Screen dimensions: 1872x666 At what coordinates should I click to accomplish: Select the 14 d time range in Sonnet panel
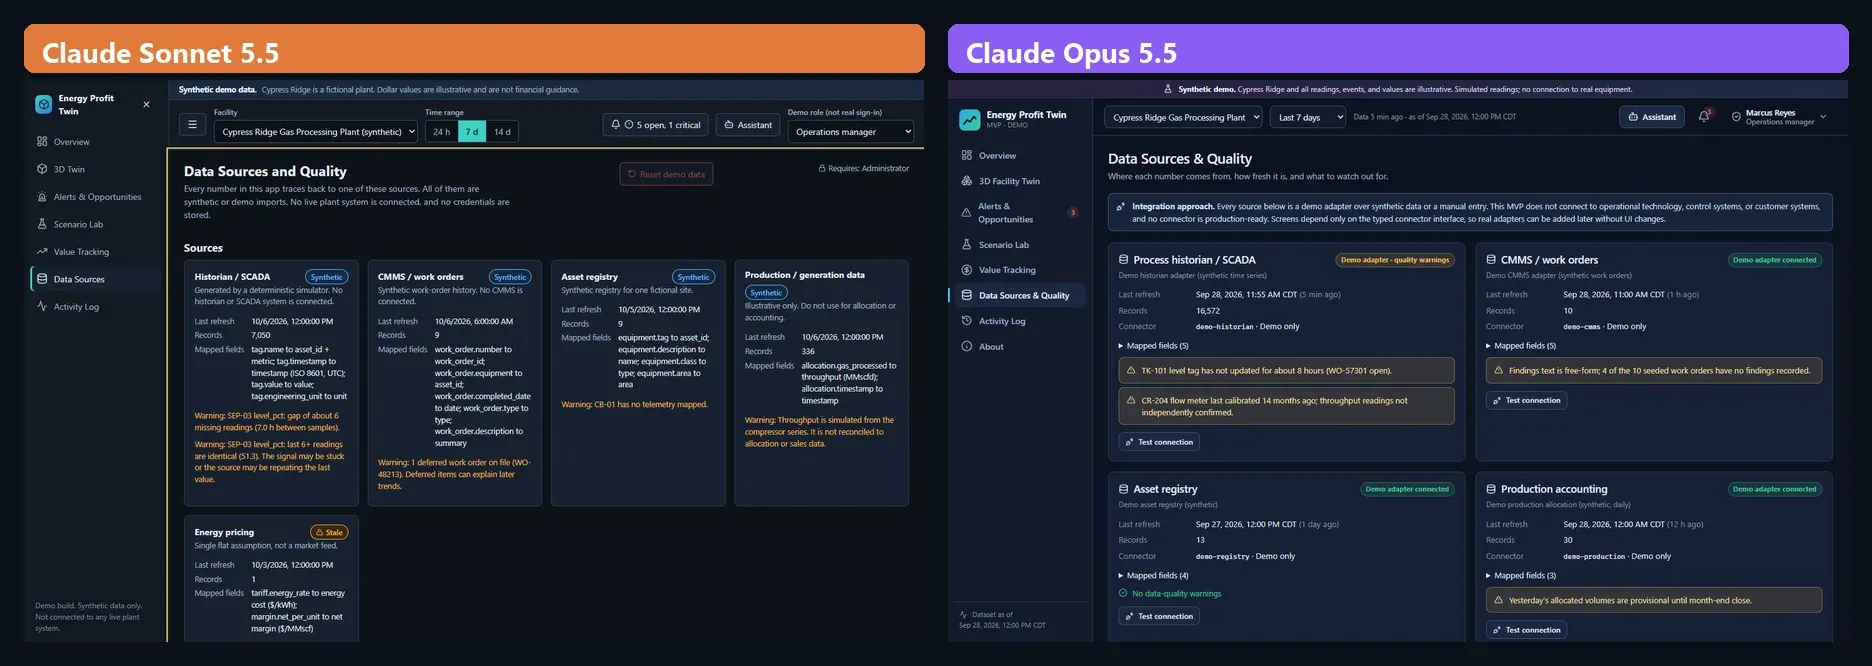click(502, 131)
